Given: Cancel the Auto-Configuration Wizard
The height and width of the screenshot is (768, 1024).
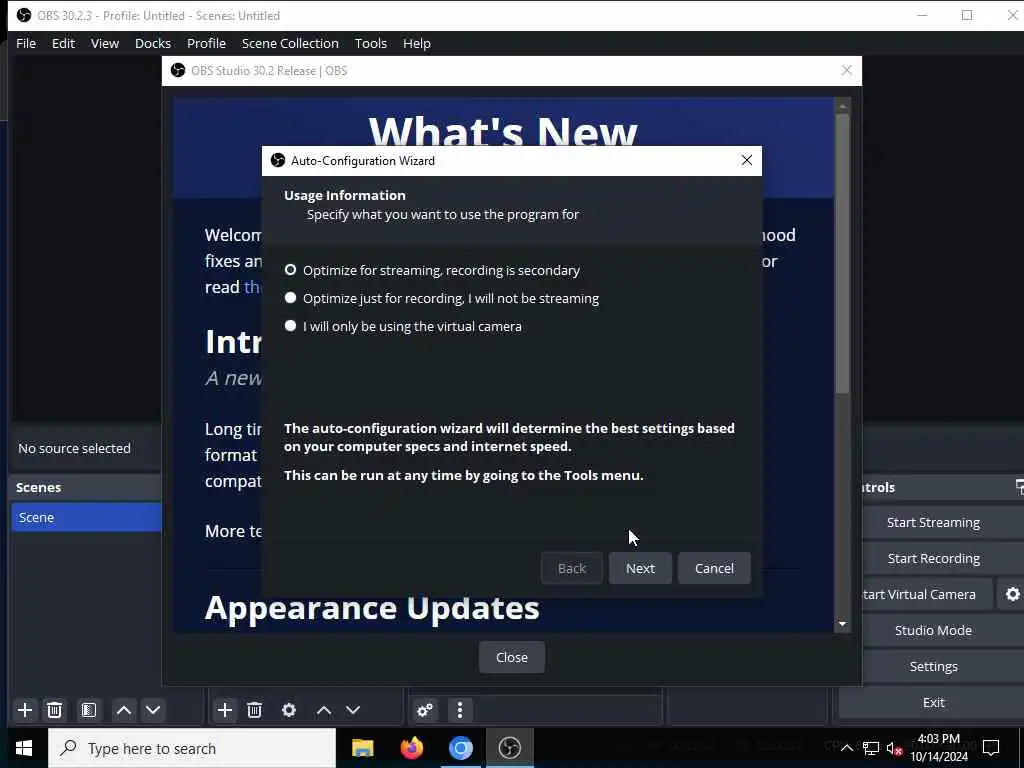Looking at the screenshot, I should [714, 568].
